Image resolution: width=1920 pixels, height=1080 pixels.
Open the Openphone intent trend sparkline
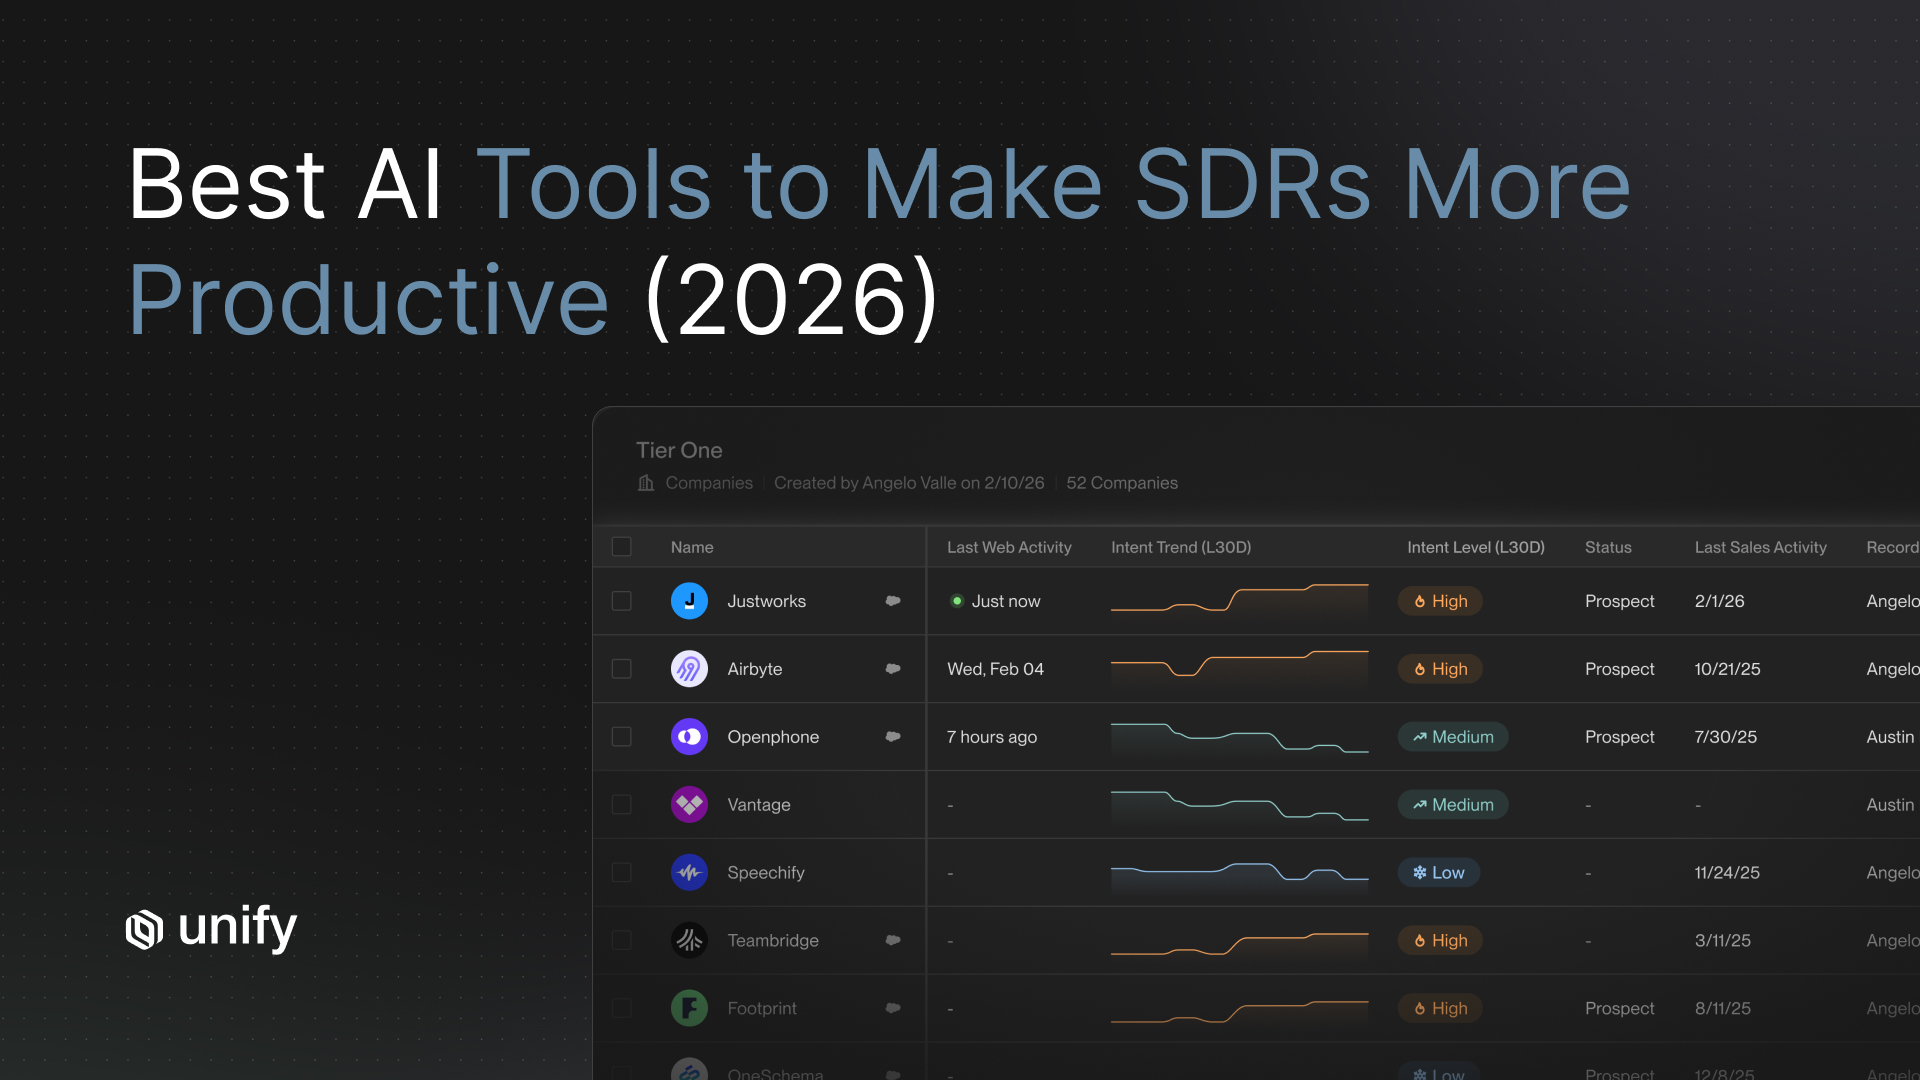[x=1239, y=738]
